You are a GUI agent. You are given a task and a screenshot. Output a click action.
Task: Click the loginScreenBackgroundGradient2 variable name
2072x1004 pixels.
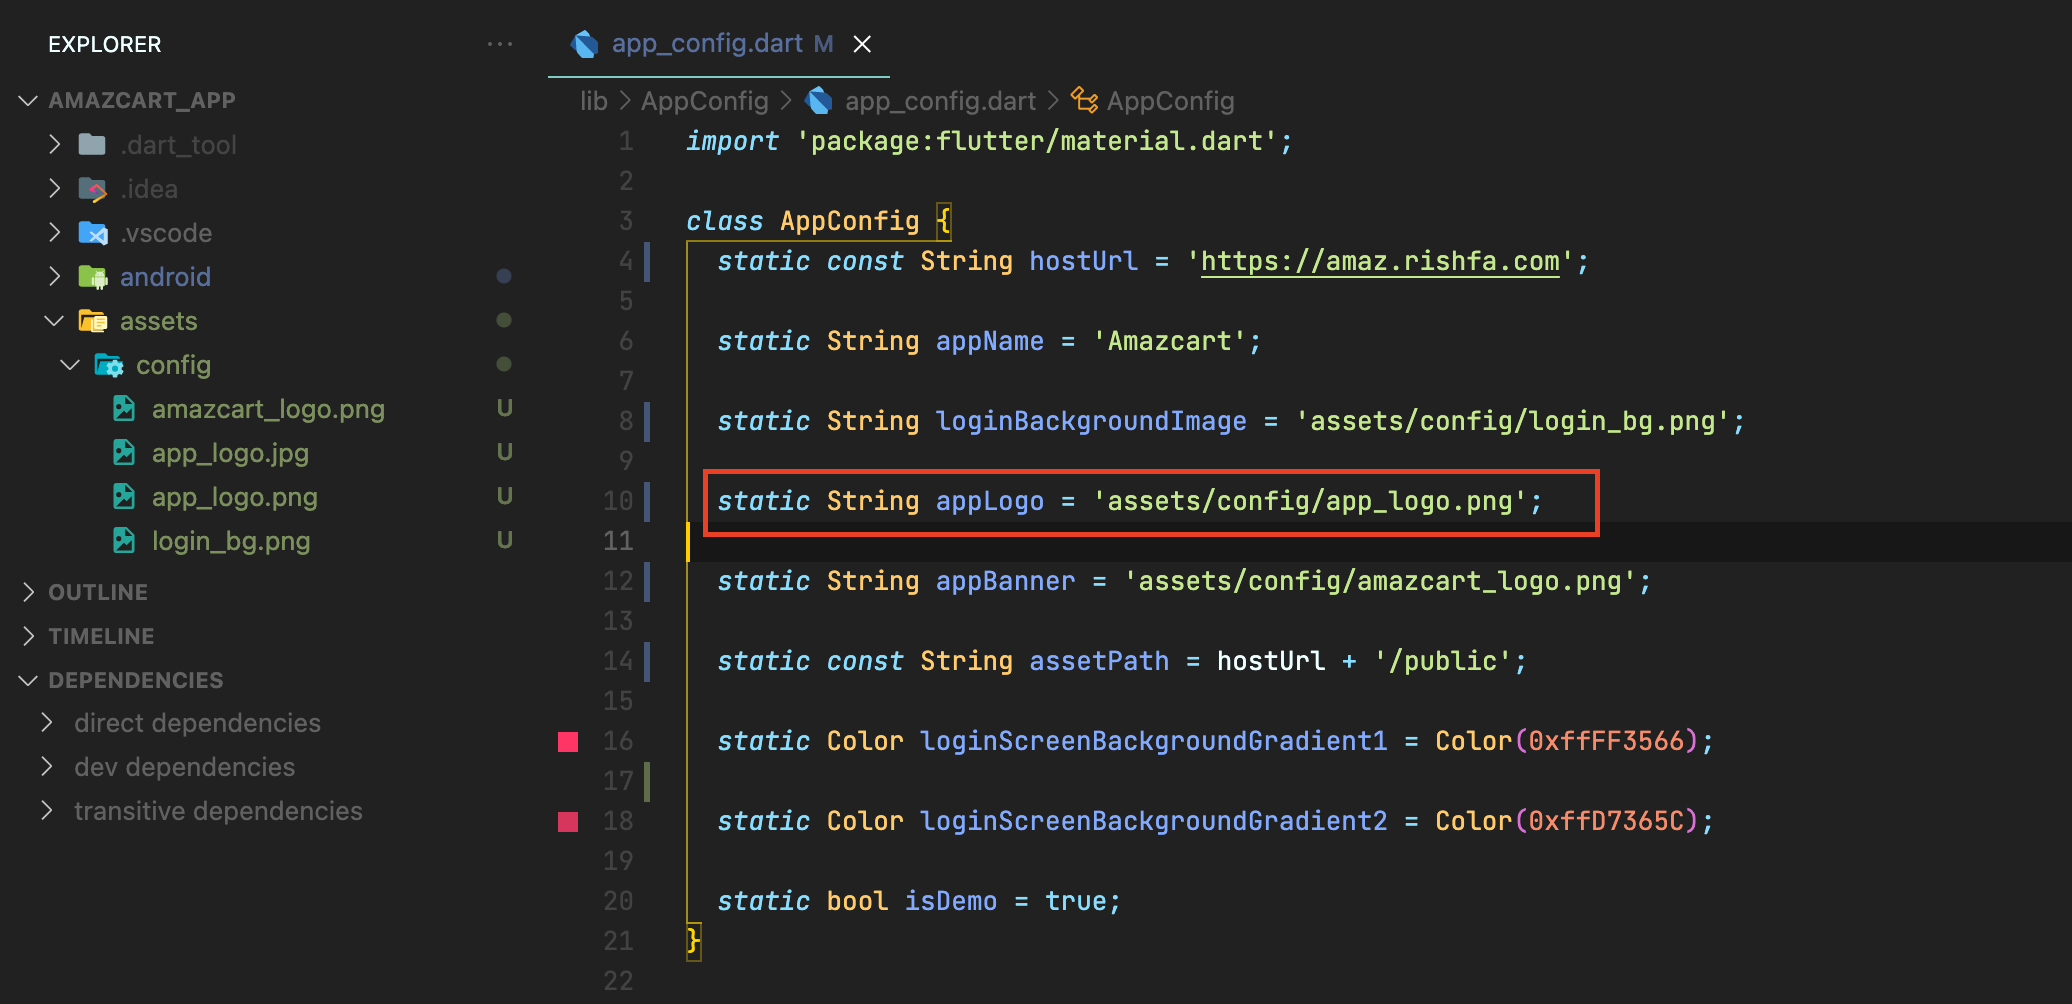tap(1154, 821)
